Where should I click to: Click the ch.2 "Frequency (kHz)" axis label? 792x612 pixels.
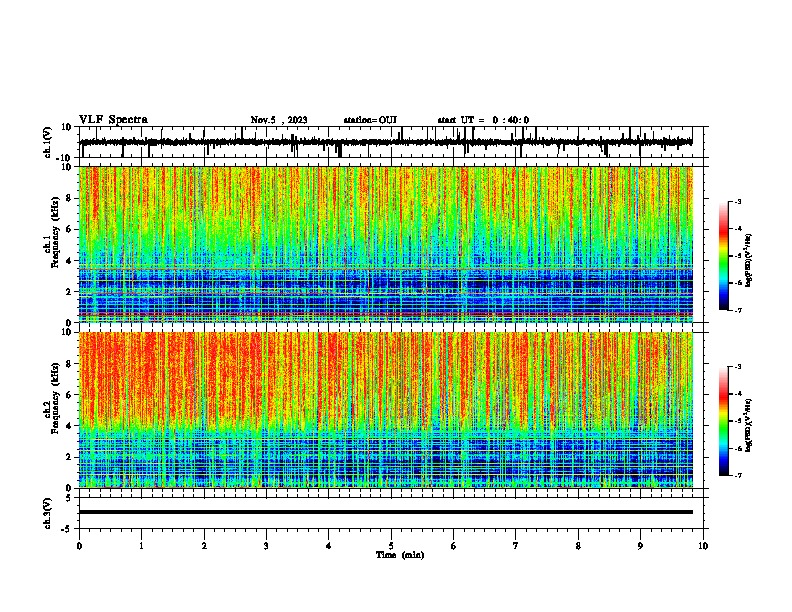(x=55, y=397)
